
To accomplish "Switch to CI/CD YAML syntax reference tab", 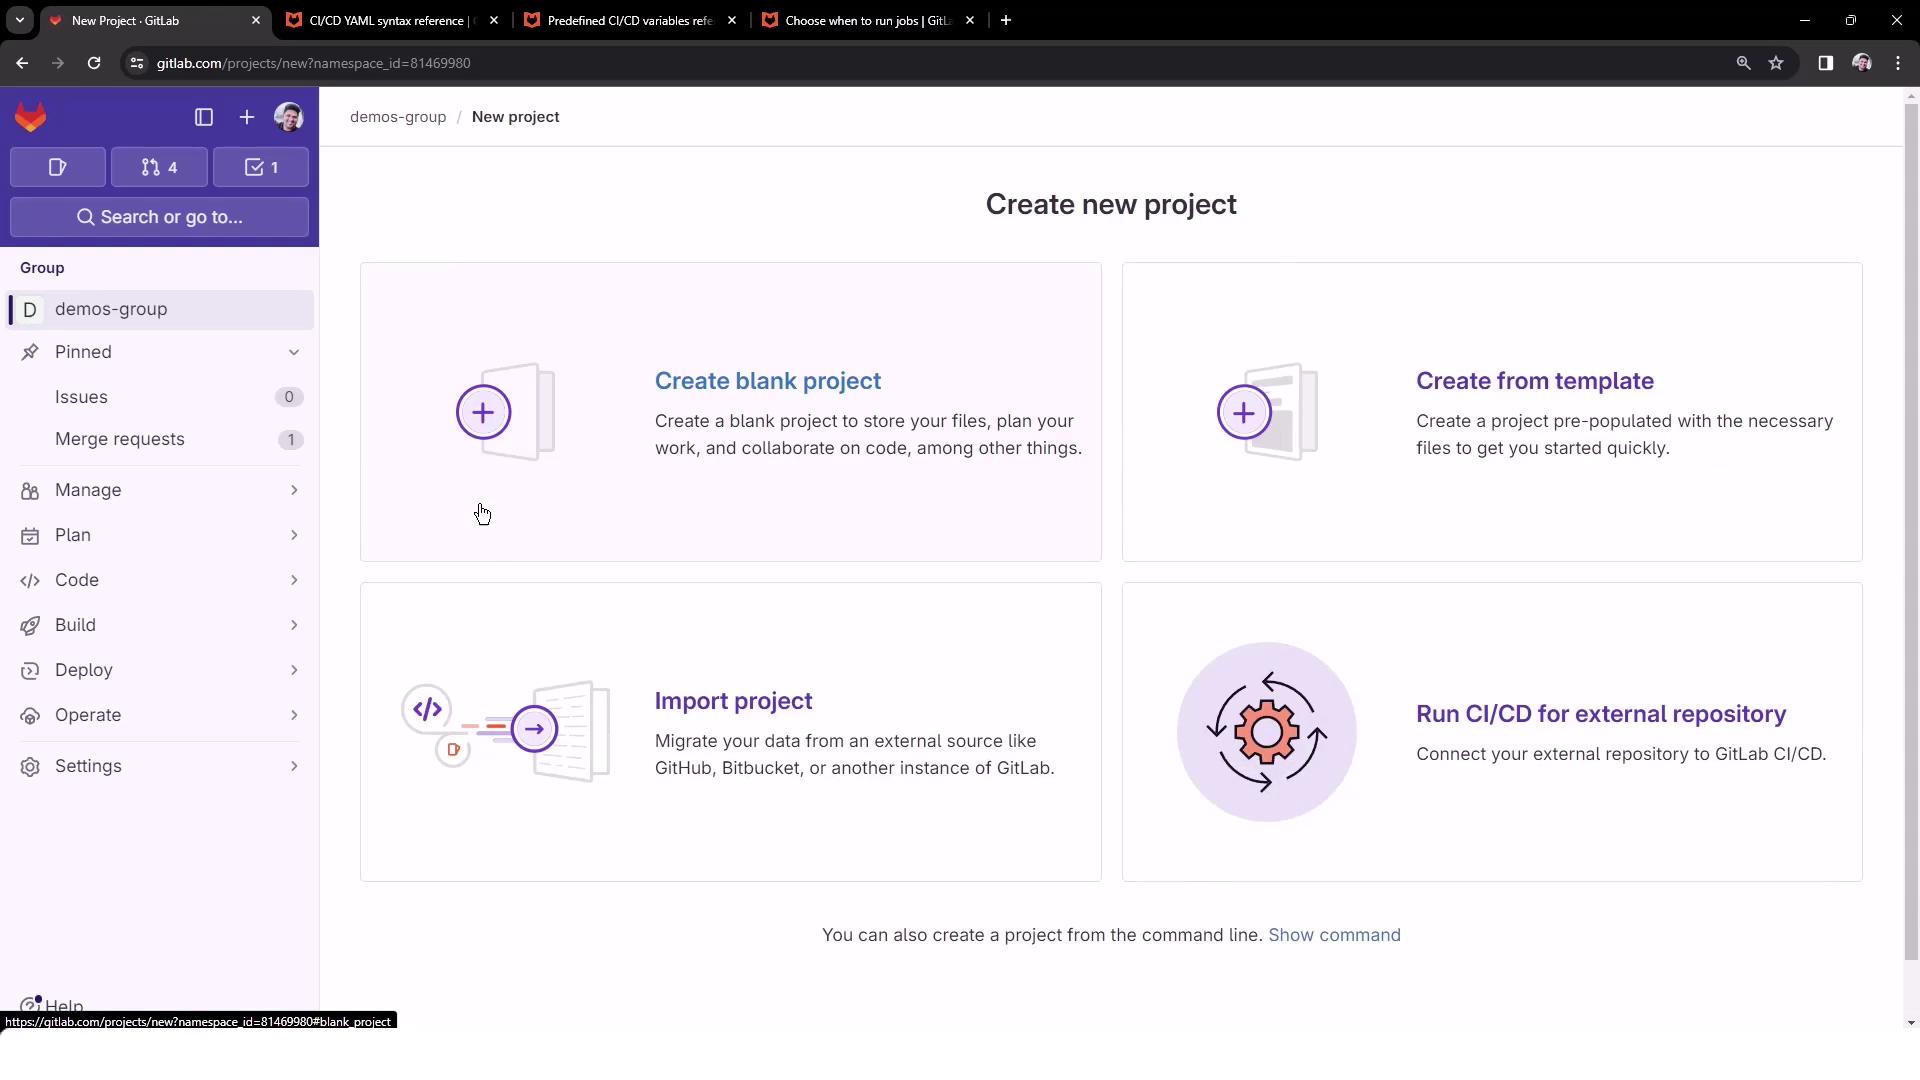I will pyautogui.click(x=388, y=20).
